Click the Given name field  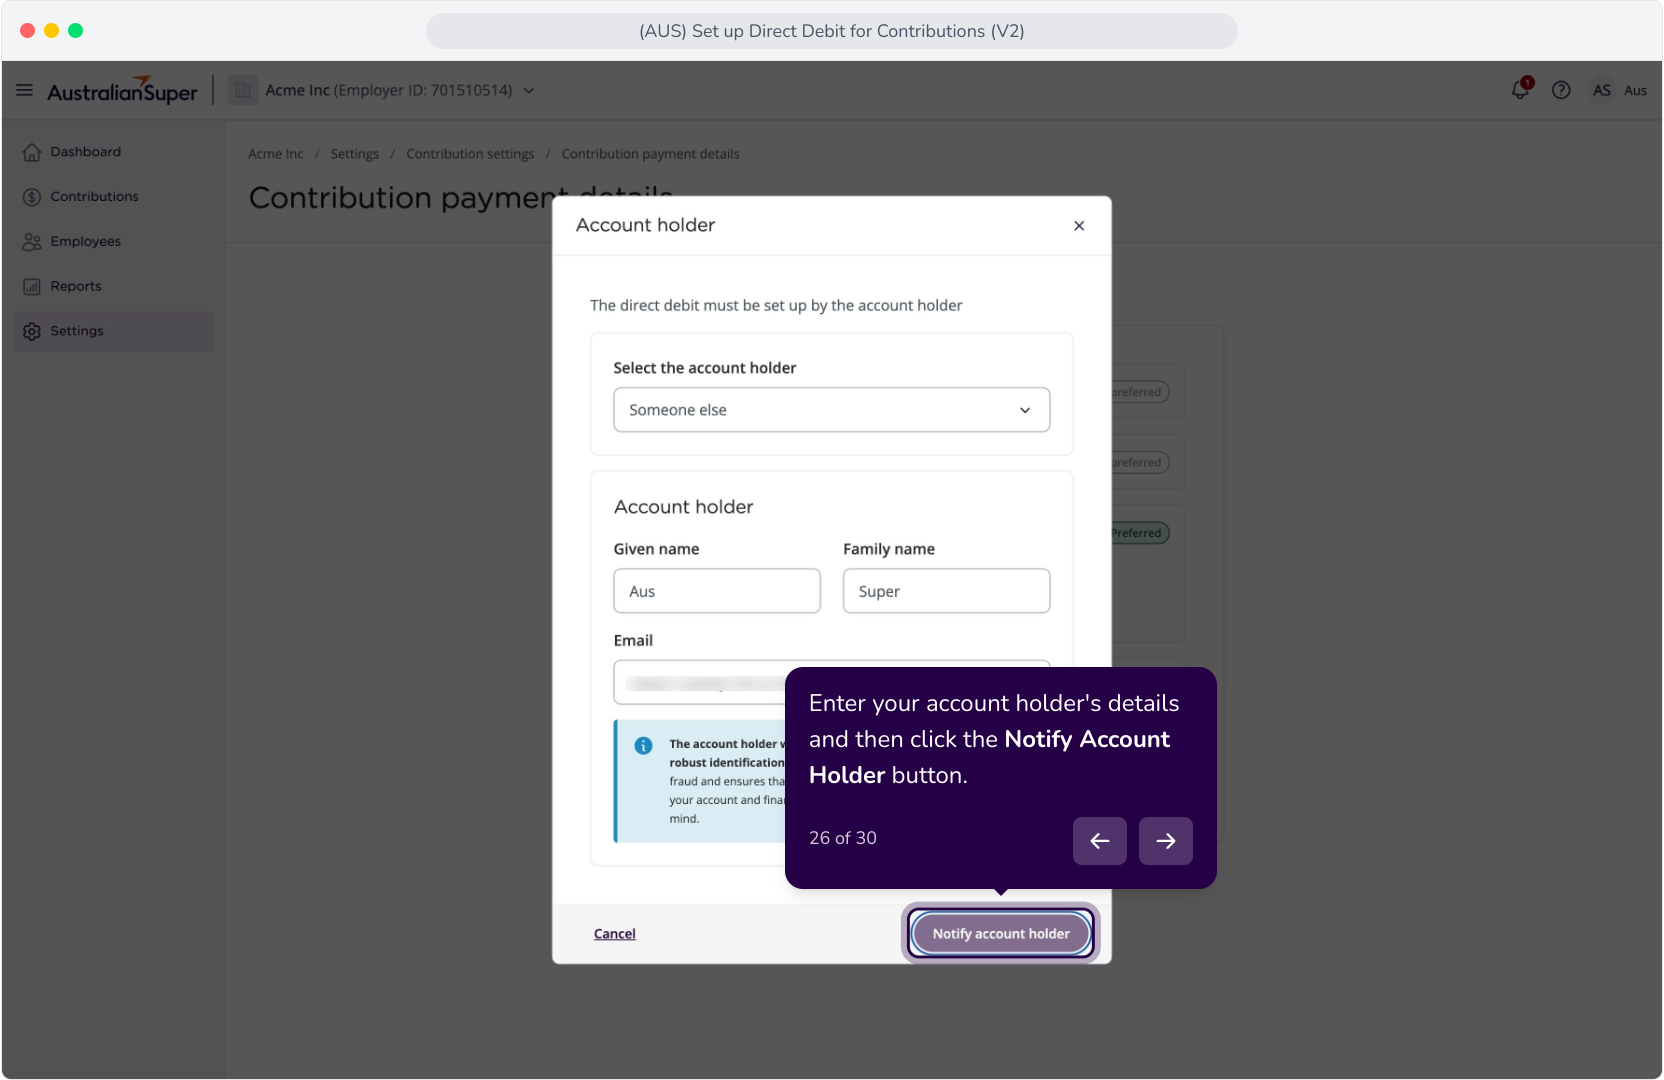[x=717, y=591]
